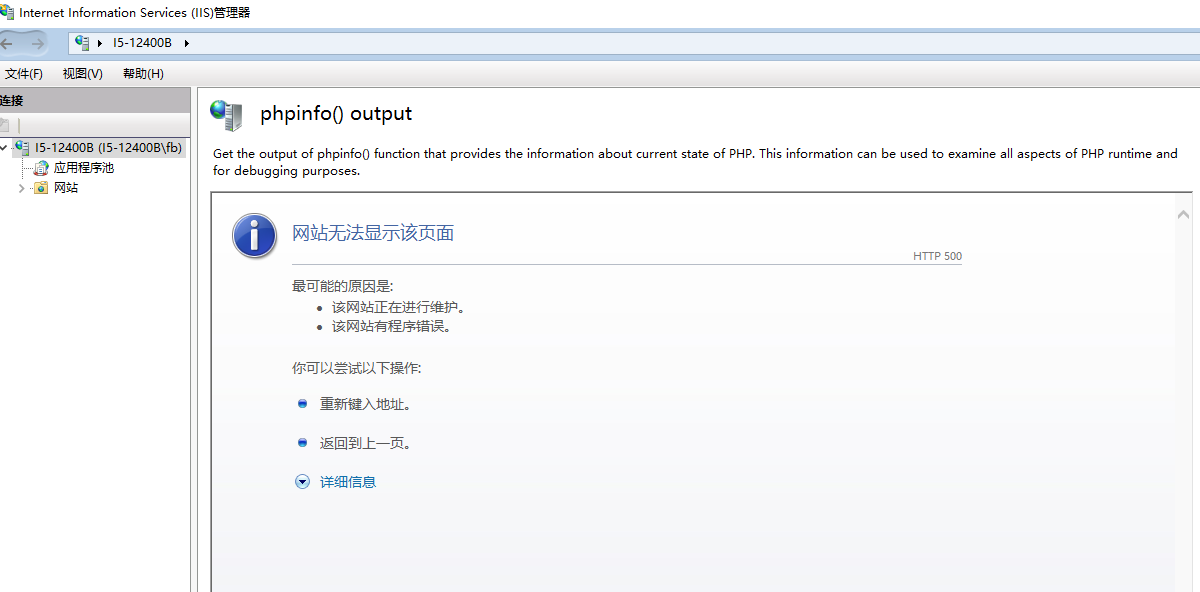
Task: Open dropdown arrow after I5-12400B breadcrumb
Action: tap(187, 43)
